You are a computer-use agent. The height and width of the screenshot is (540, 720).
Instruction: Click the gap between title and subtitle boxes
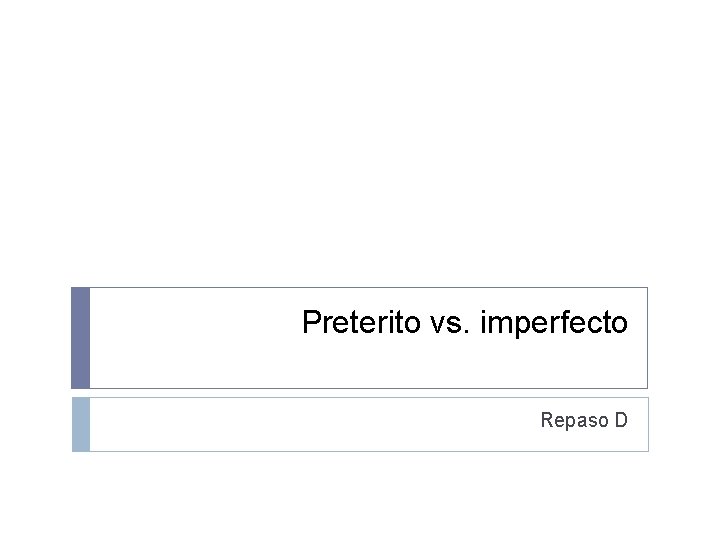pos(360,393)
